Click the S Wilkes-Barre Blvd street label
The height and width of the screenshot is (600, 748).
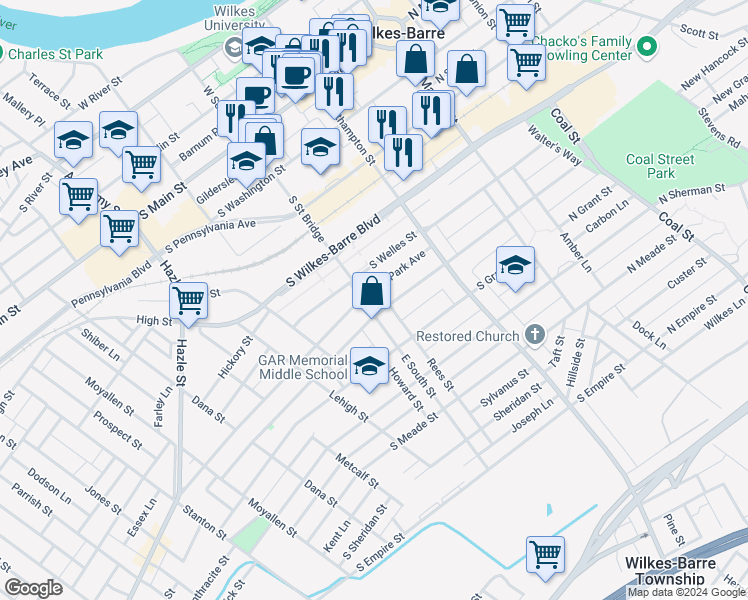(x=333, y=250)
